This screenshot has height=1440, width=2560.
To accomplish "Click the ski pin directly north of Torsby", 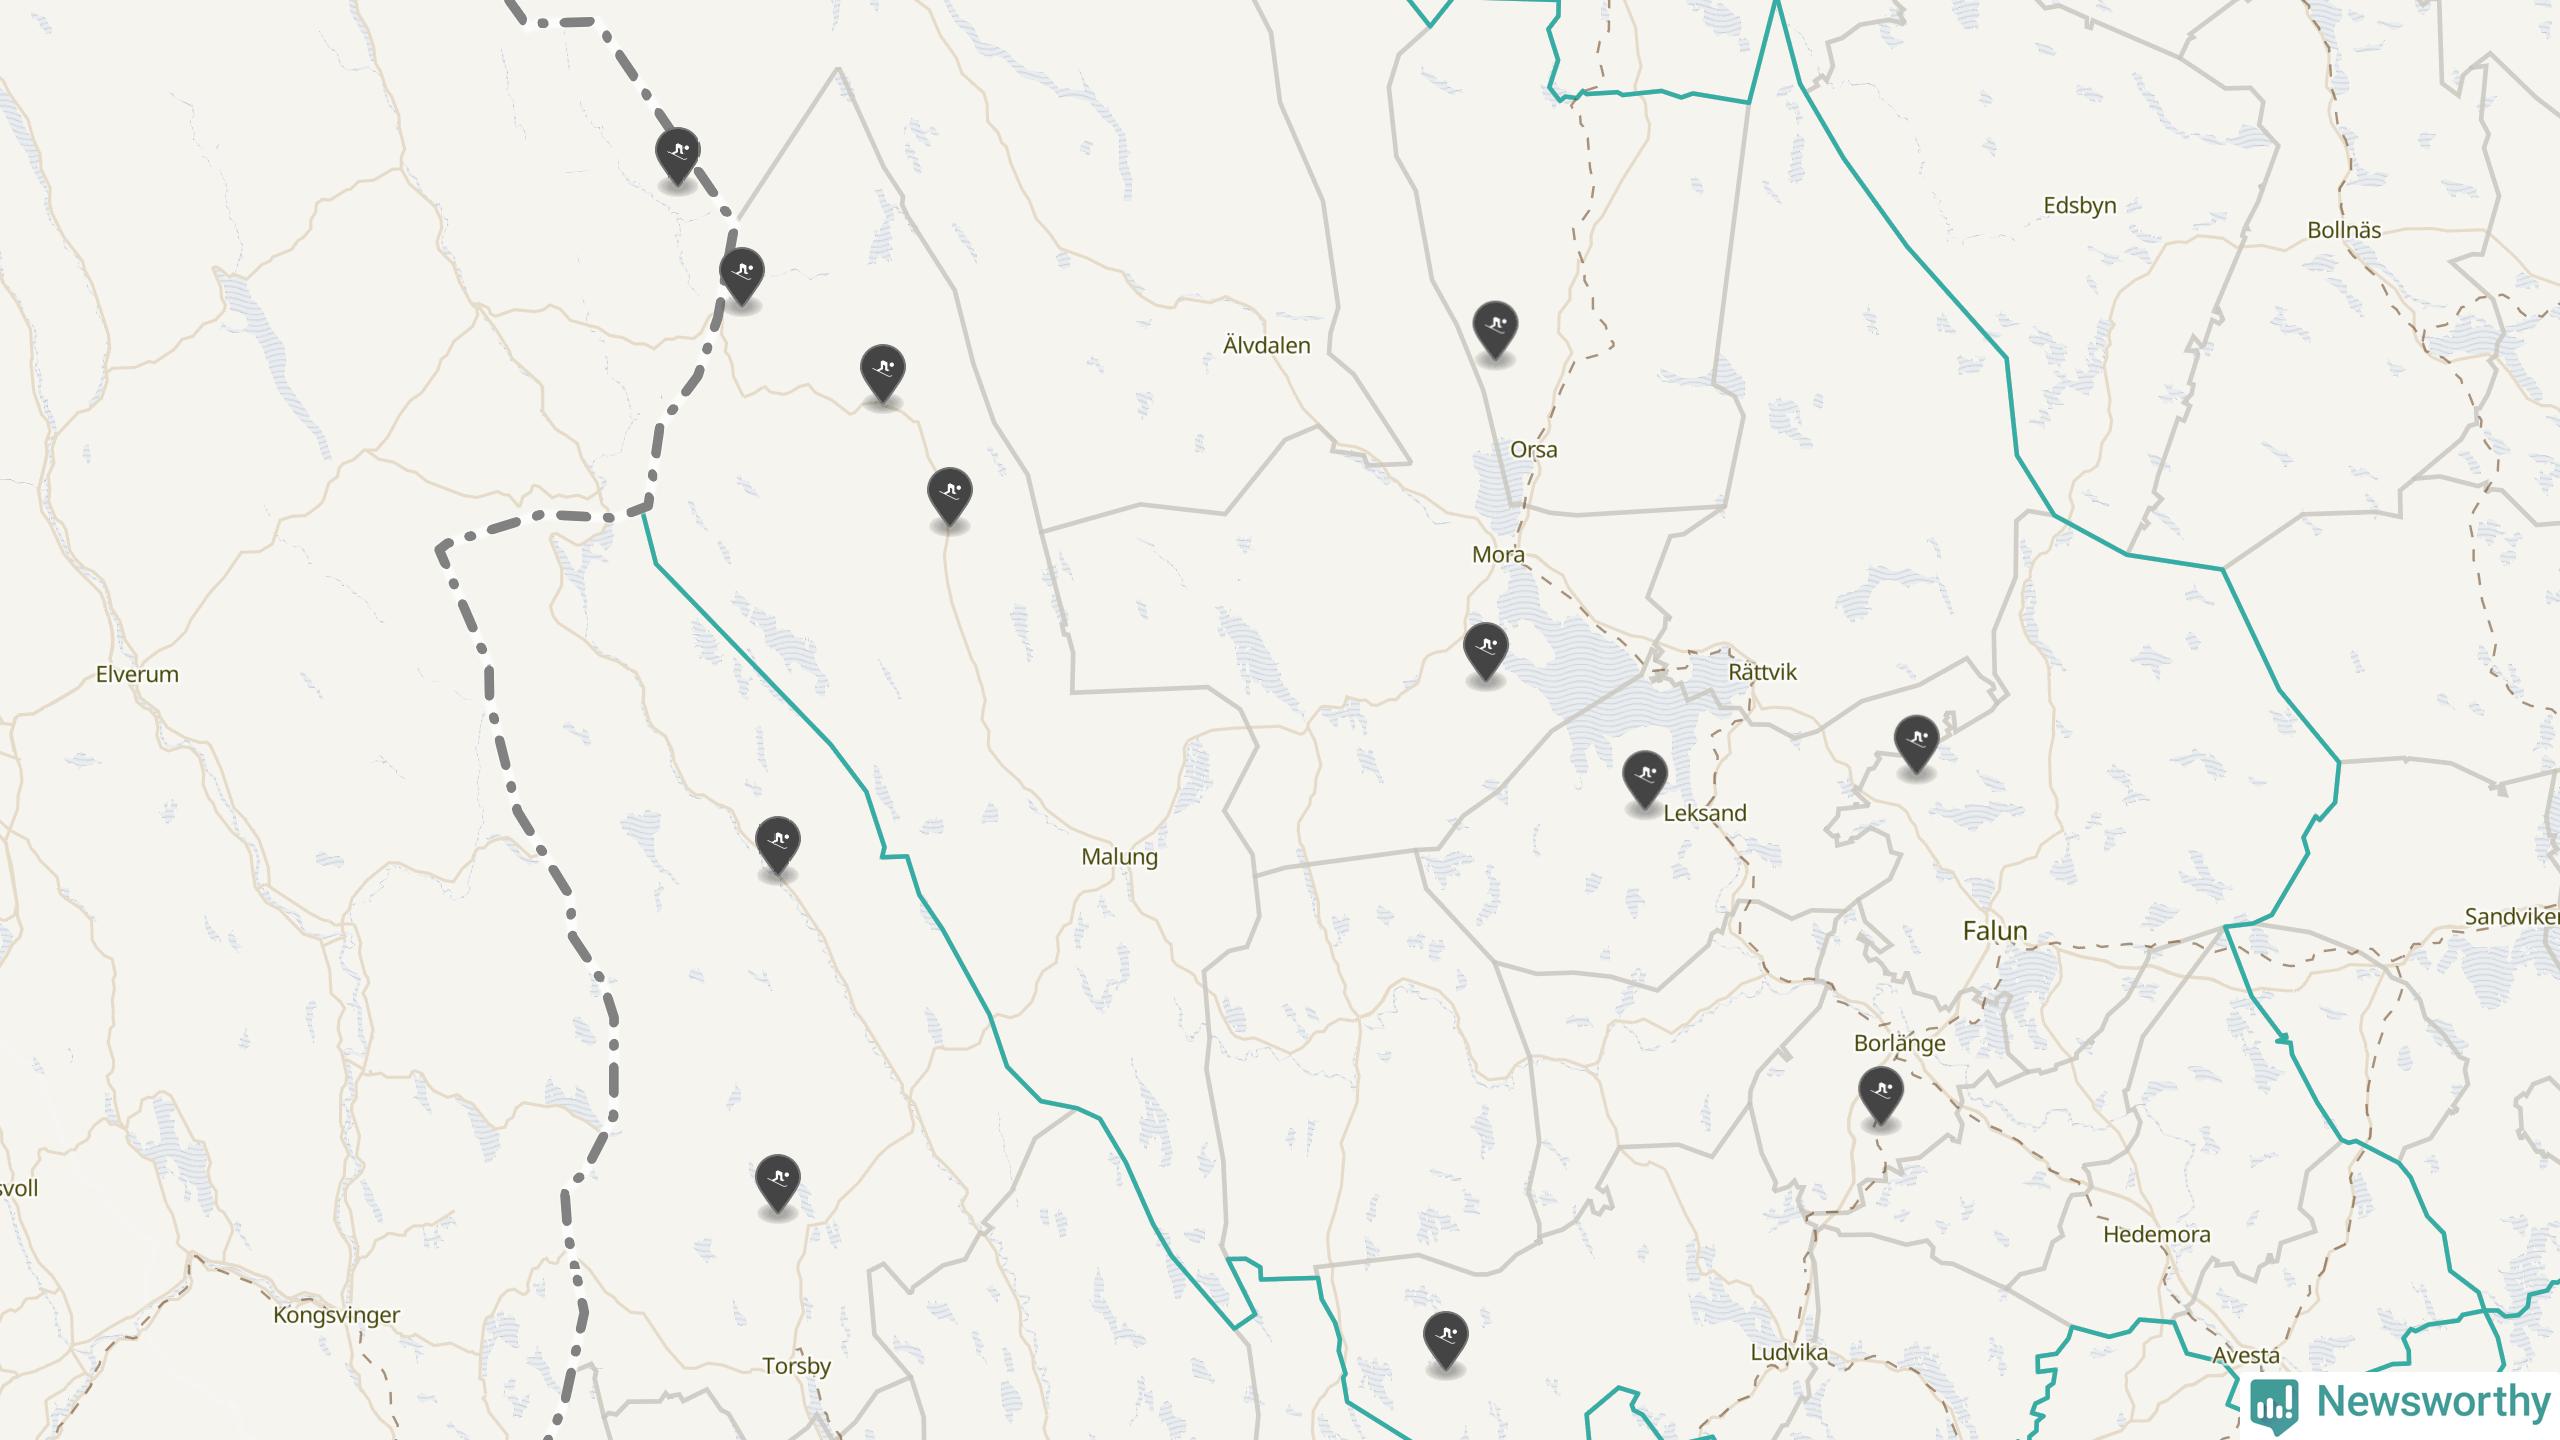I will 777,1183.
